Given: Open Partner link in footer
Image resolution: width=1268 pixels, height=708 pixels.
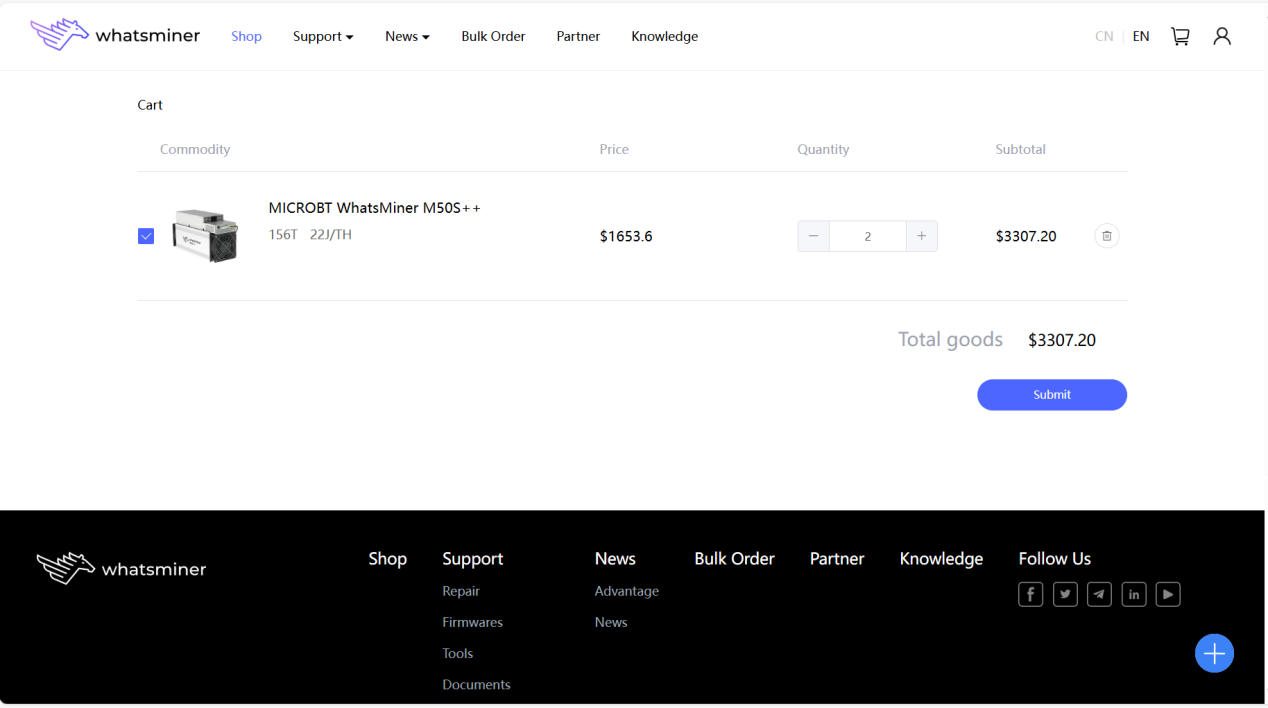Looking at the screenshot, I should coord(837,559).
